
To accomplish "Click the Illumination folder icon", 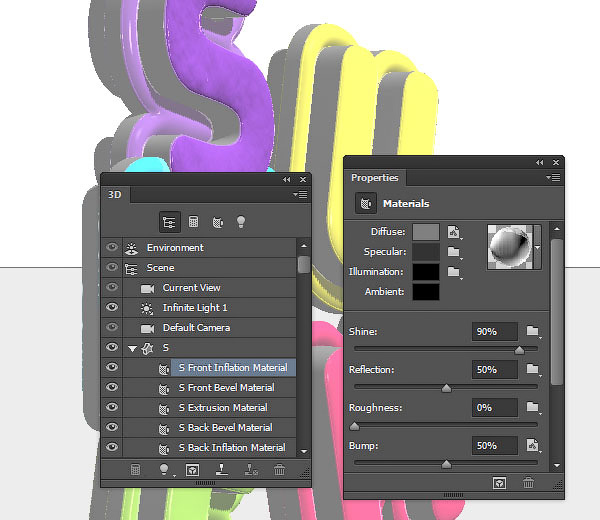I will tap(454, 272).
